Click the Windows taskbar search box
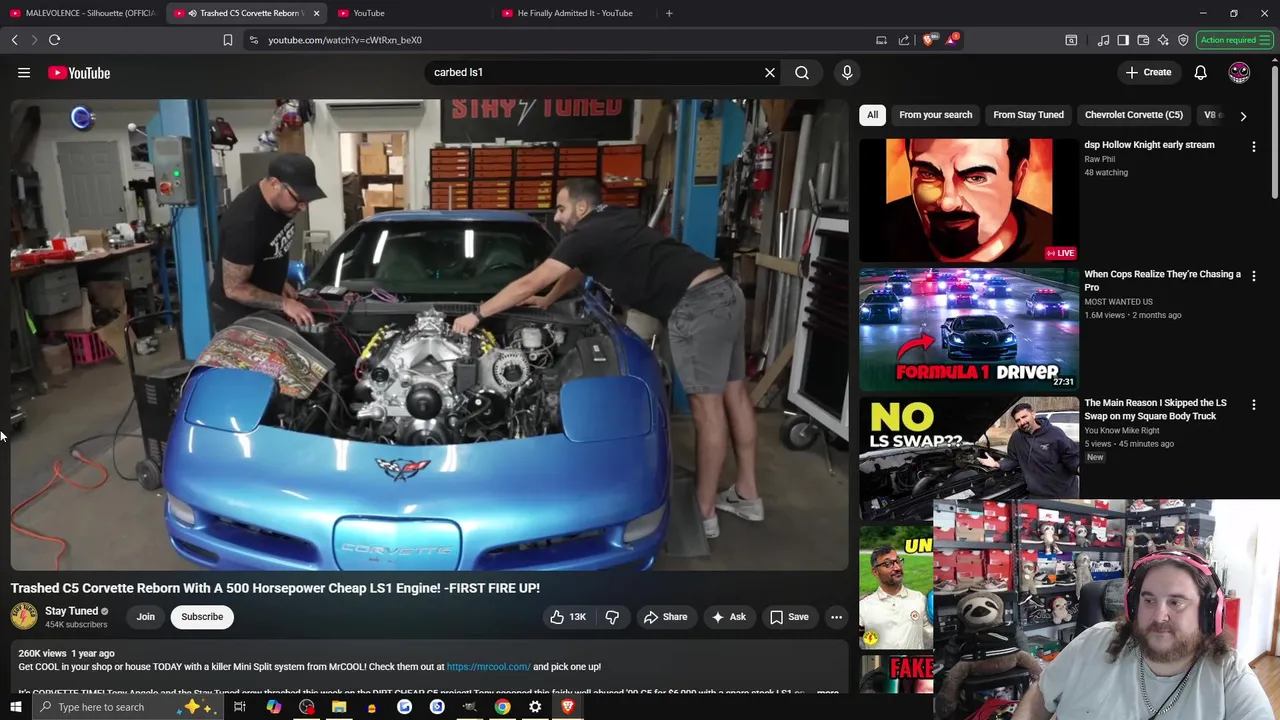Screen dimensions: 1280x720 125,707
